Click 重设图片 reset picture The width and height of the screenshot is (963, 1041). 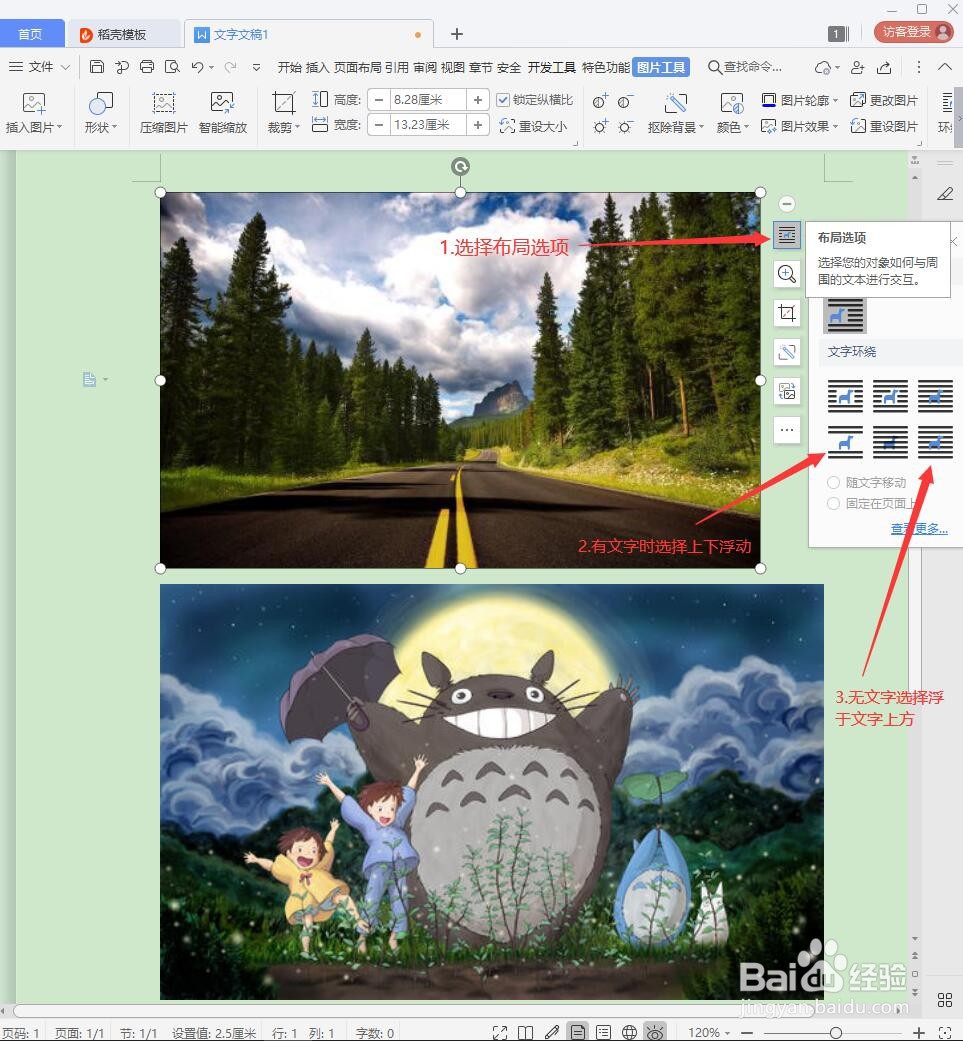(x=884, y=125)
